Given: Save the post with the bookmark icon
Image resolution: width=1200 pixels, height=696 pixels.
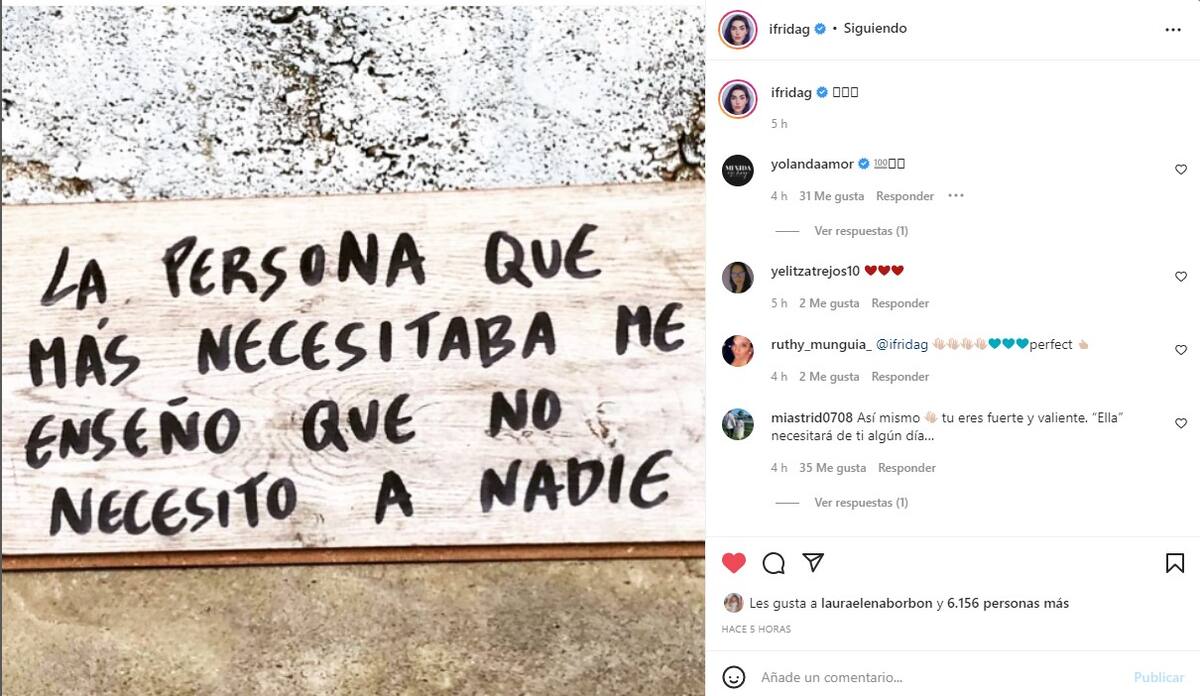Looking at the screenshot, I should 1175,563.
